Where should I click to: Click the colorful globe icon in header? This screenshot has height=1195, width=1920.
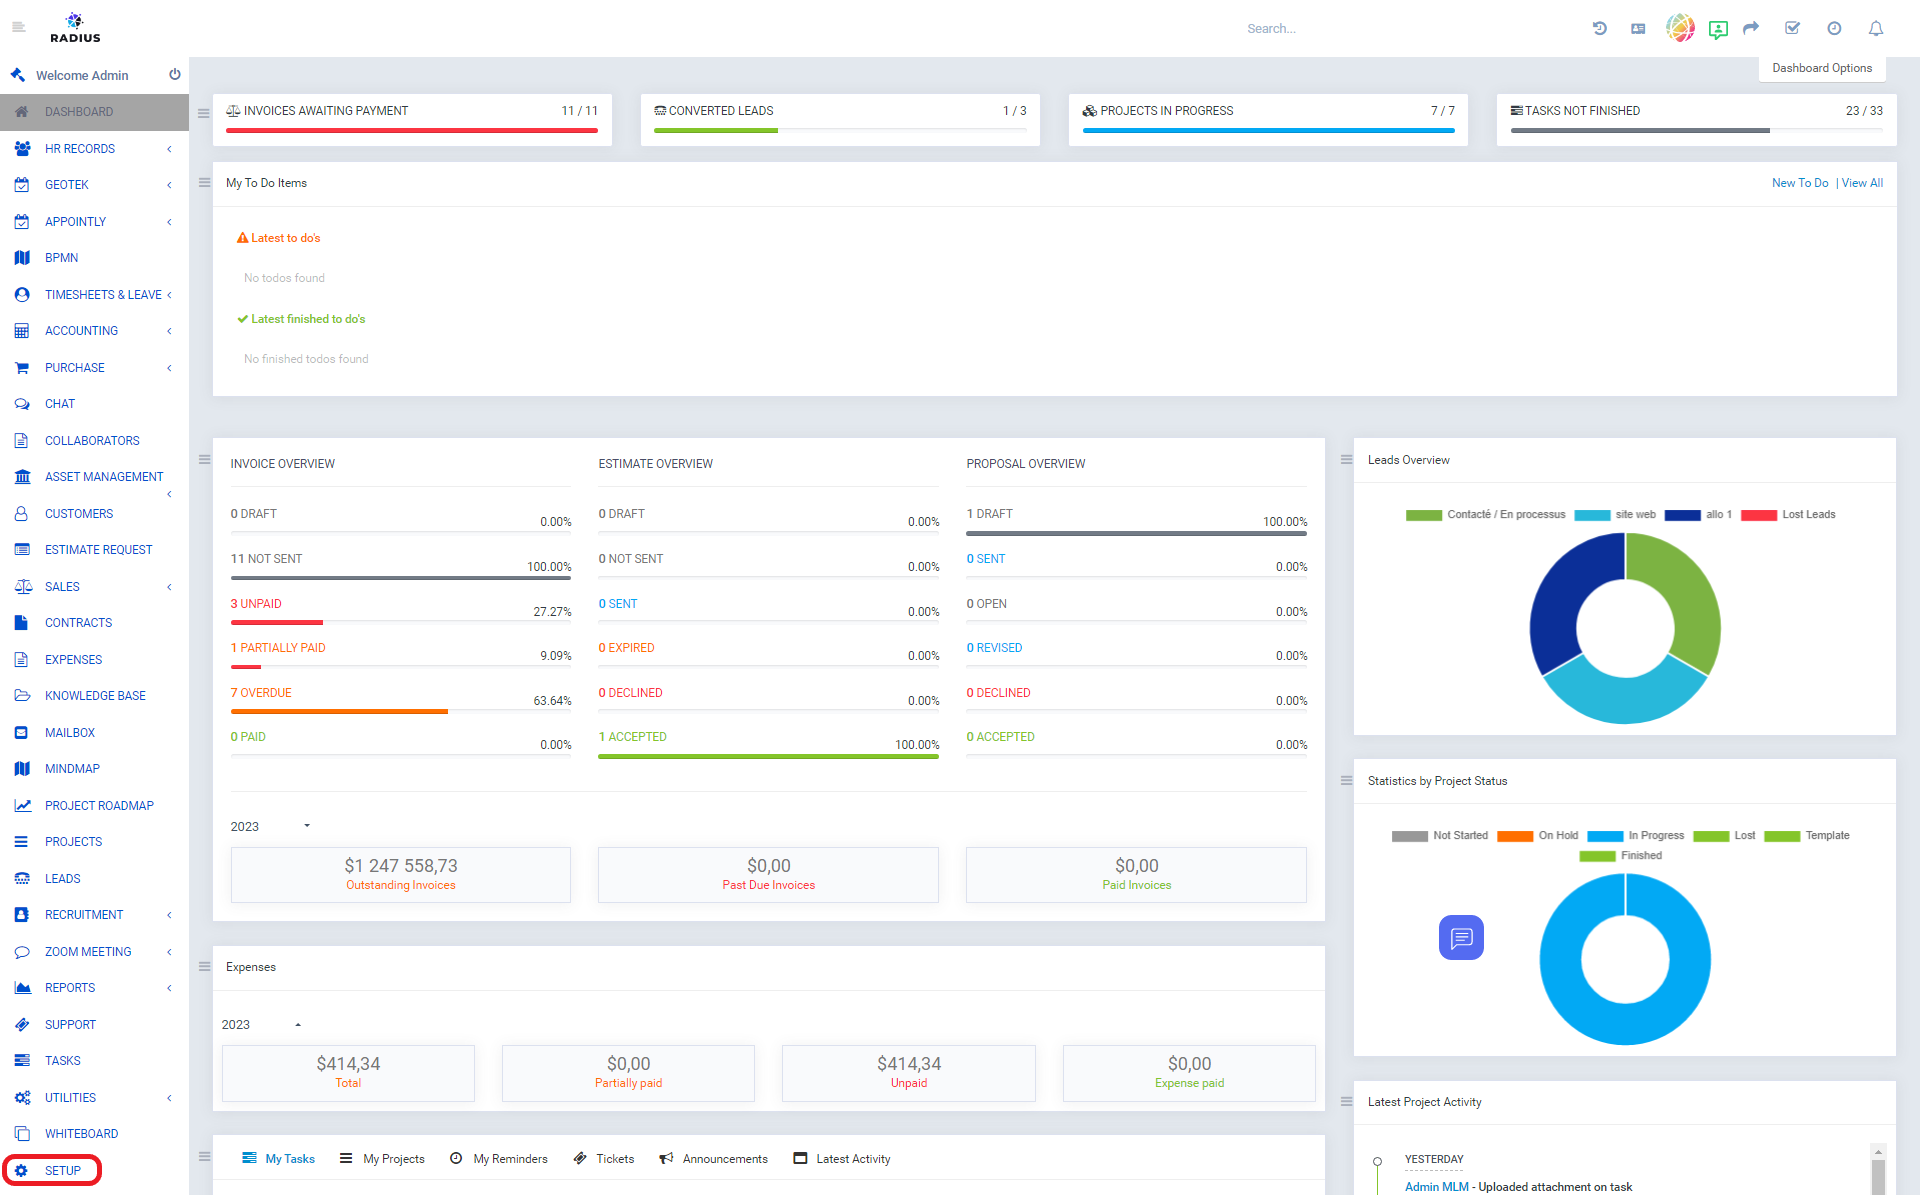tap(1680, 28)
